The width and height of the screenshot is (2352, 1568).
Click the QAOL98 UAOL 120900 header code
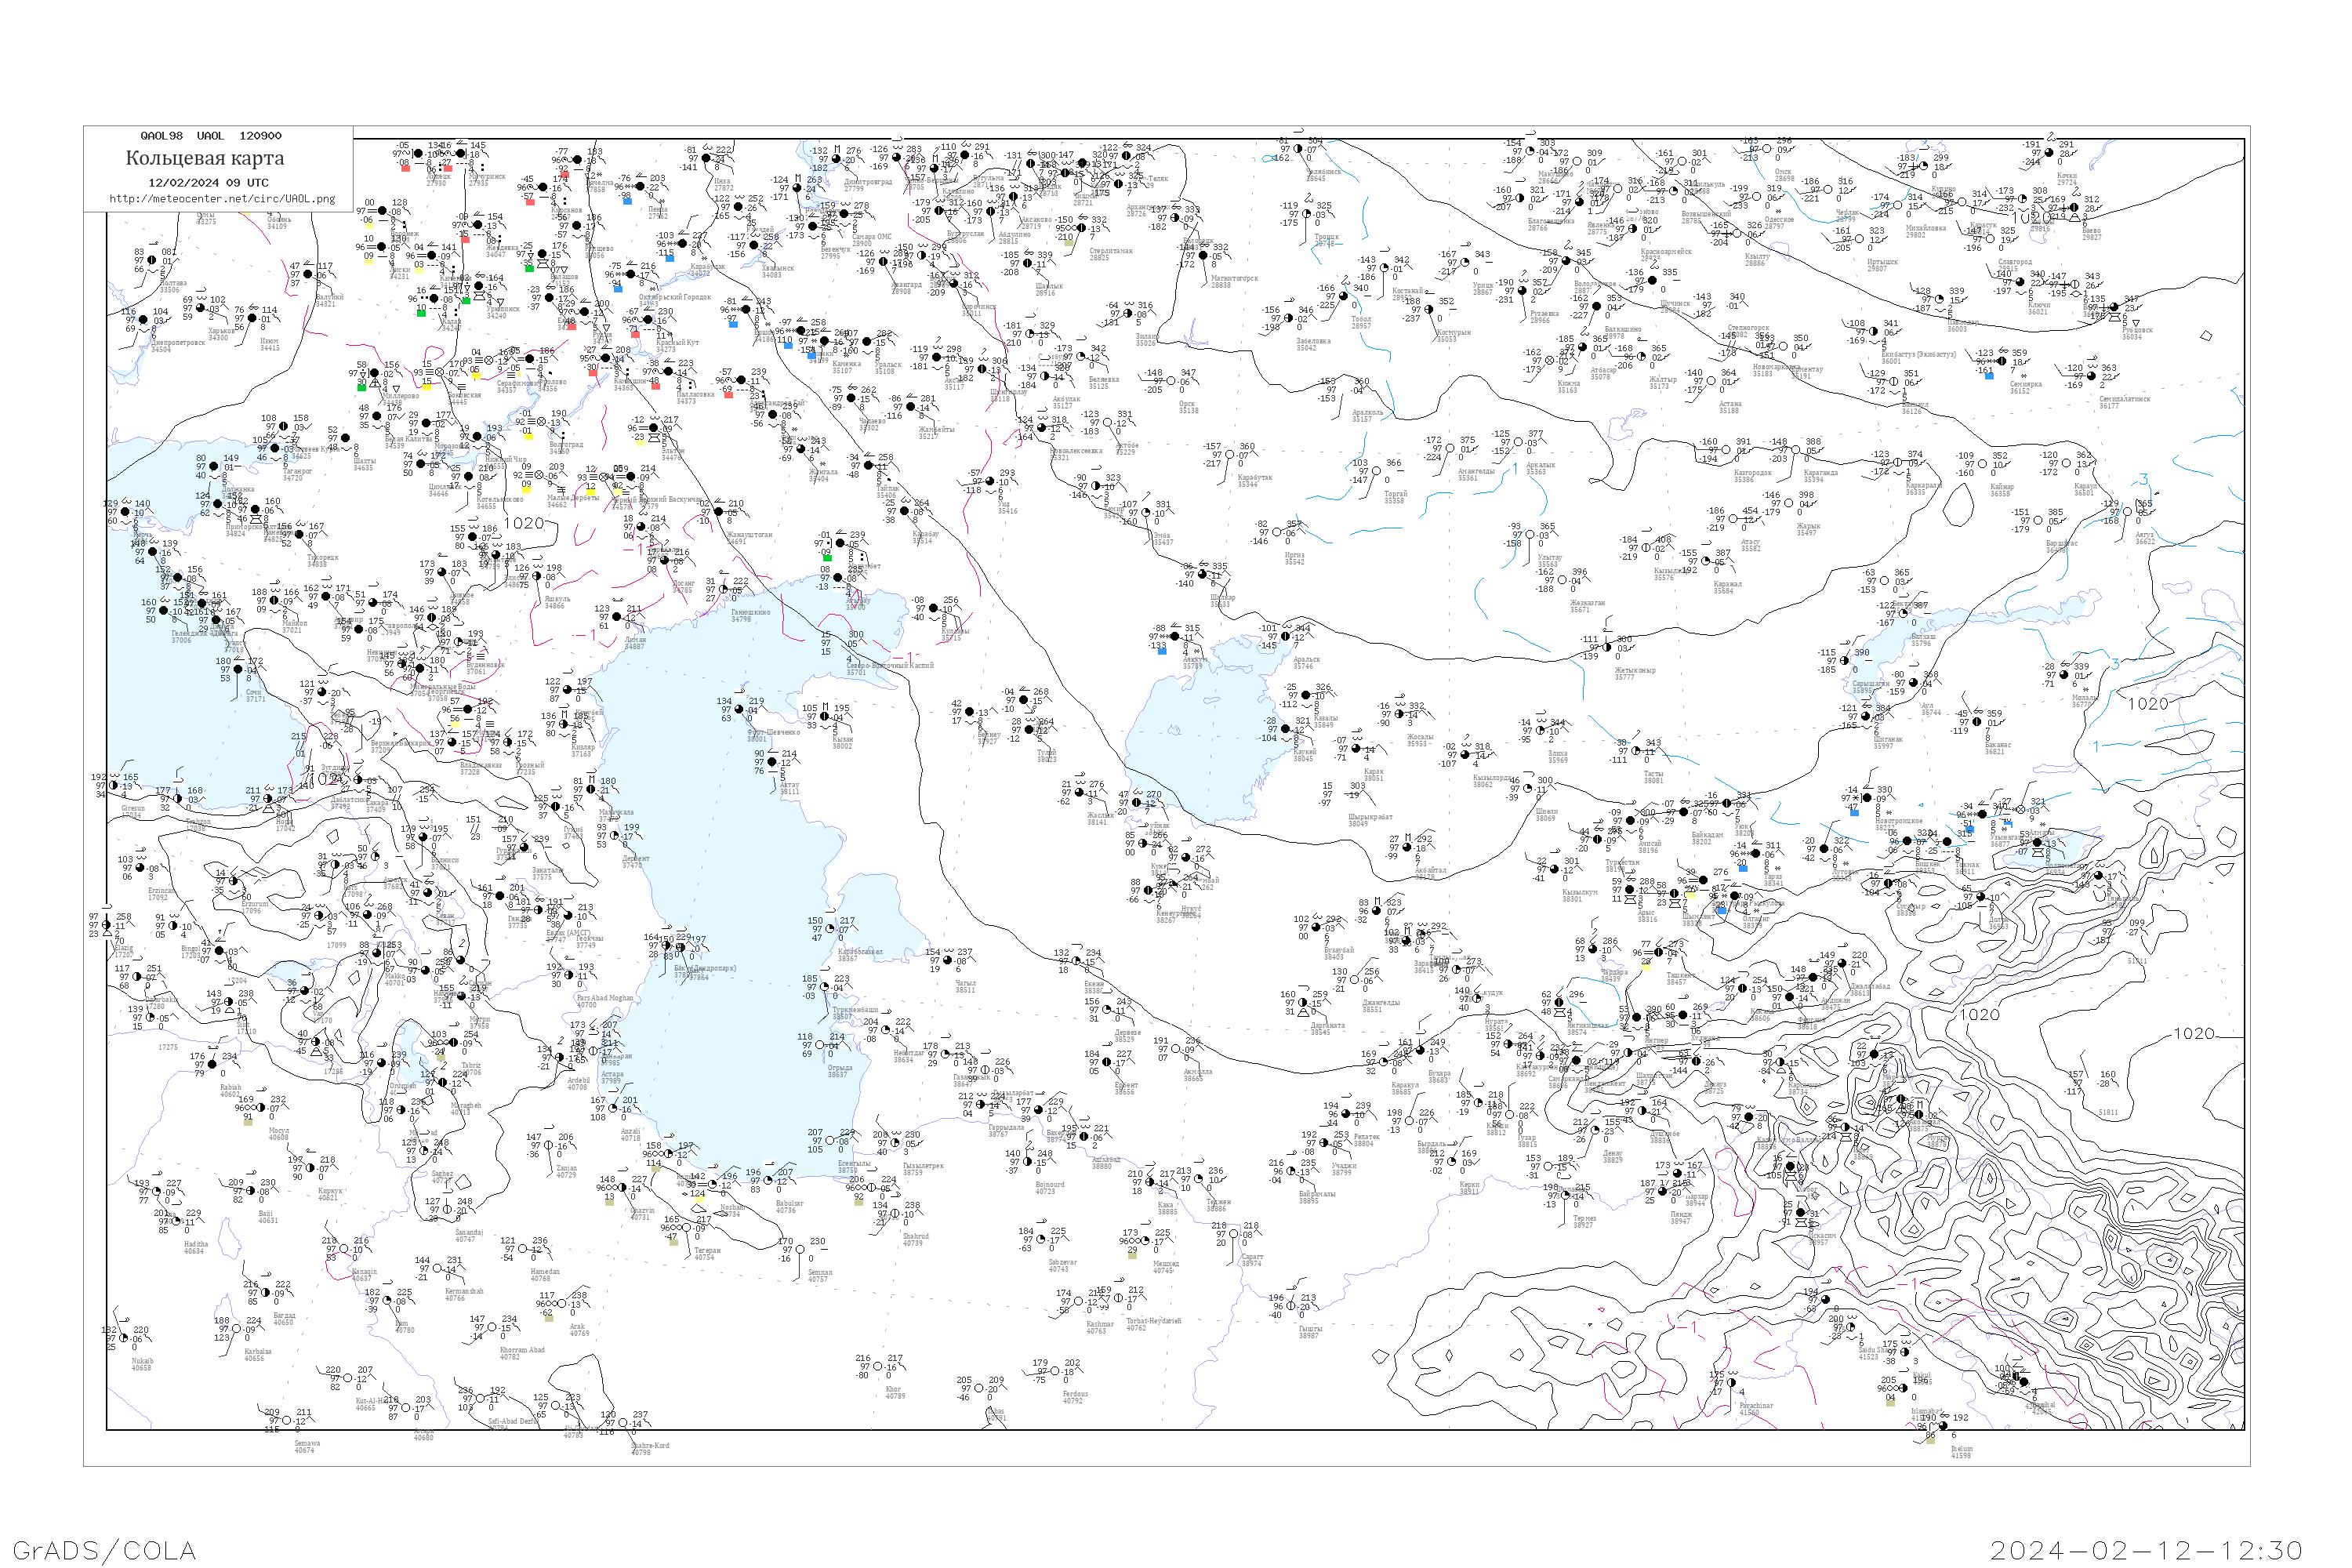tap(210, 135)
